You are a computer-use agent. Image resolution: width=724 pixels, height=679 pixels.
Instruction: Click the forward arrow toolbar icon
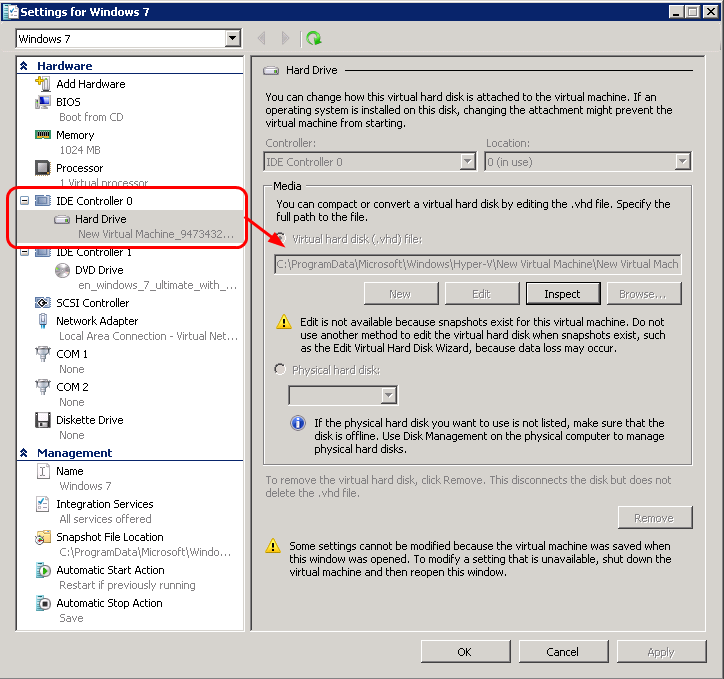285,38
